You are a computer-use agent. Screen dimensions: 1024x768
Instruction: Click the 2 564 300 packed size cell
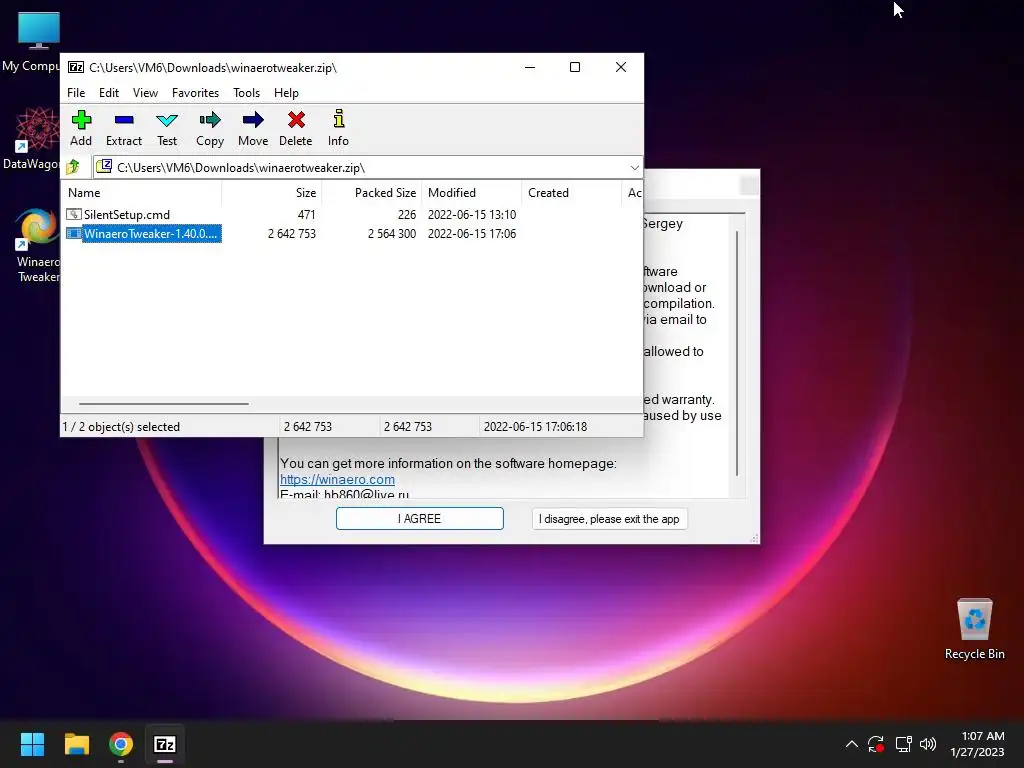(x=392, y=234)
